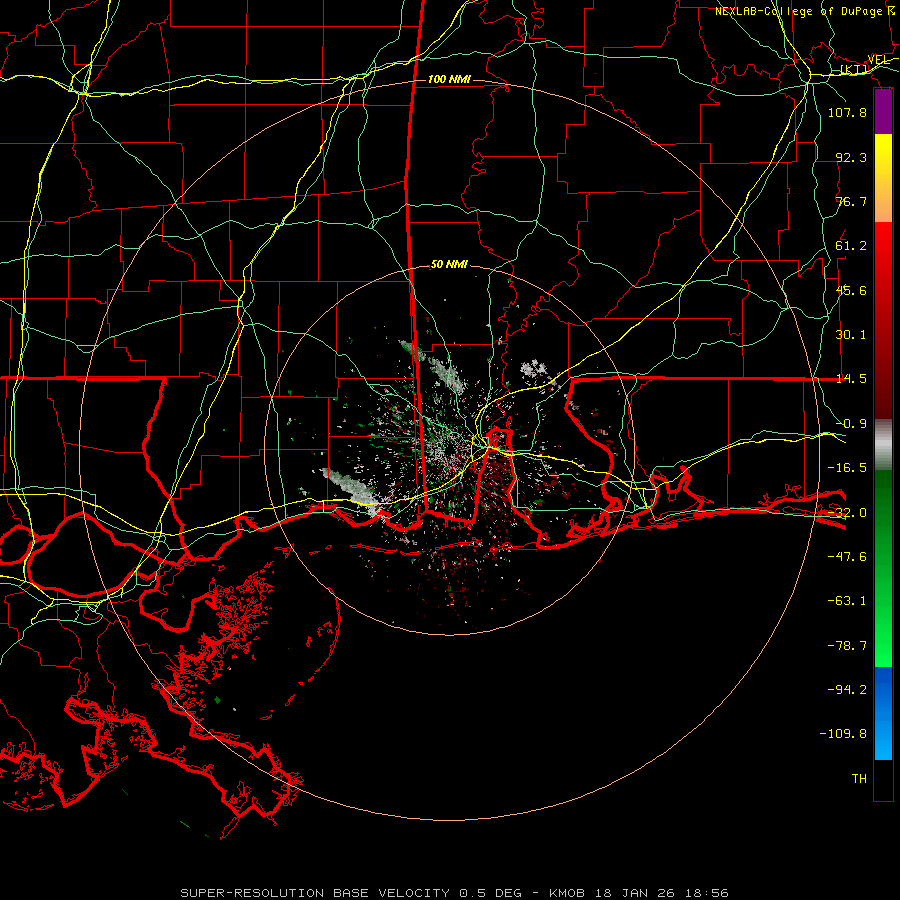Click the -109.8 scale value
900x900 pixels.
[843, 734]
